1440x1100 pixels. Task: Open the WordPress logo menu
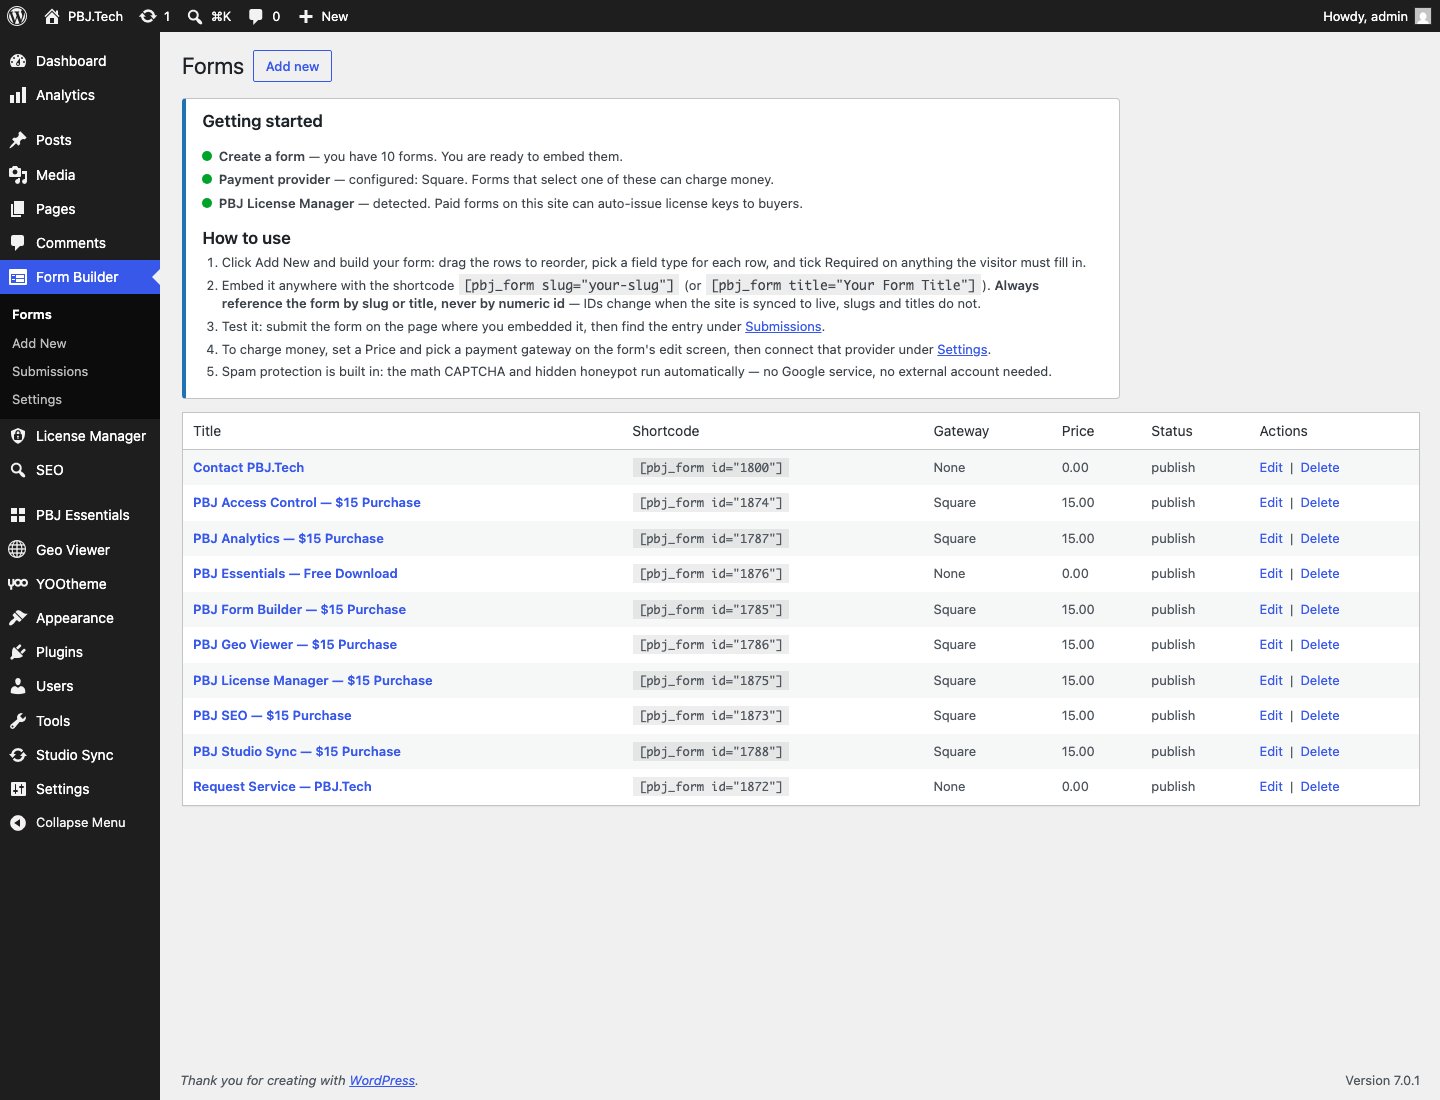[x=17, y=16]
